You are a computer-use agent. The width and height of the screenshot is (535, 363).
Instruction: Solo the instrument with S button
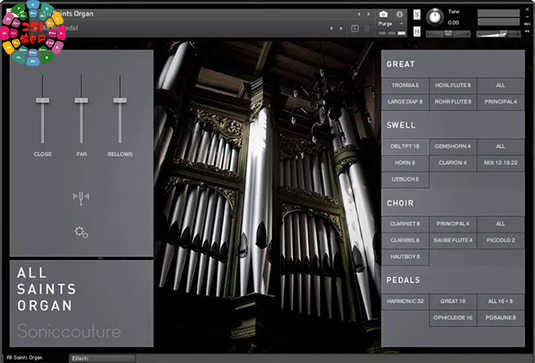(x=417, y=15)
